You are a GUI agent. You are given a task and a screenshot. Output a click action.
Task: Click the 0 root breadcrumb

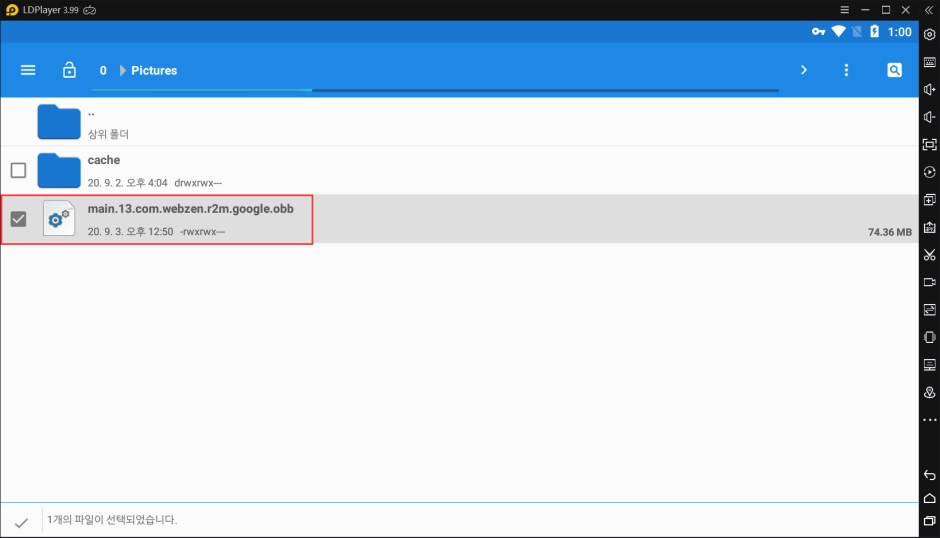[x=103, y=71]
